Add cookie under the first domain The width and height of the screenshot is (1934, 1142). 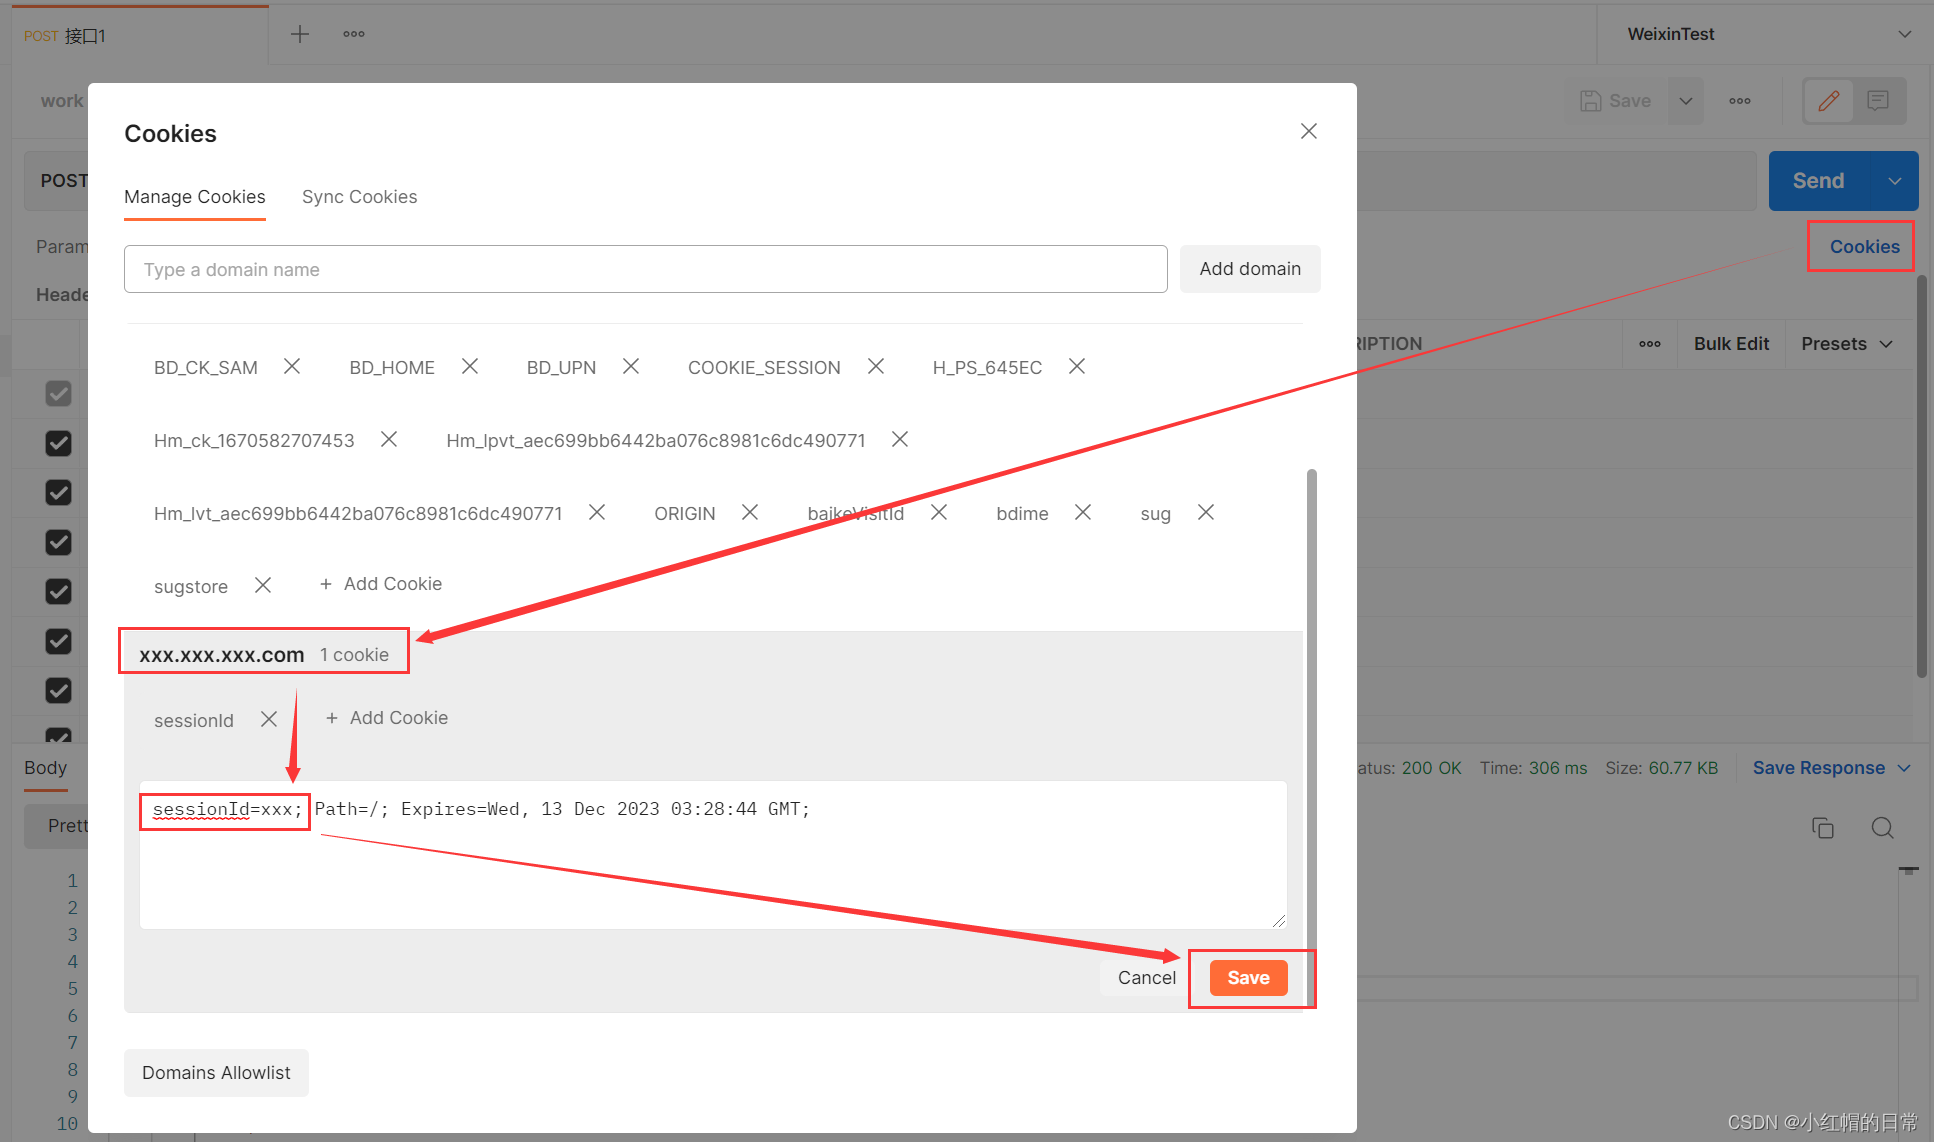pyautogui.click(x=381, y=584)
